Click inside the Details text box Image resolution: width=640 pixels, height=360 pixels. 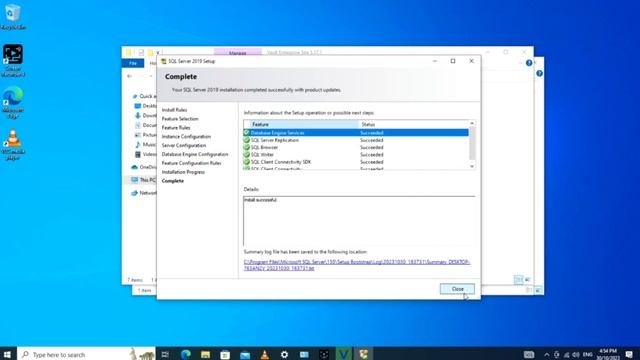click(x=359, y=221)
